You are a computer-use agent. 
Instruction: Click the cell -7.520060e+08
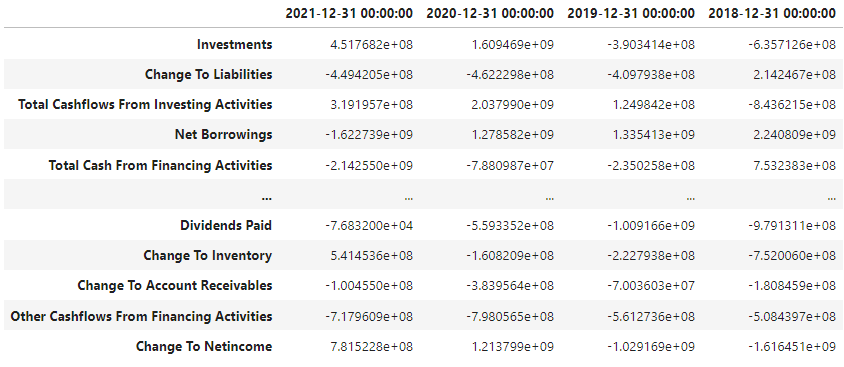click(792, 255)
